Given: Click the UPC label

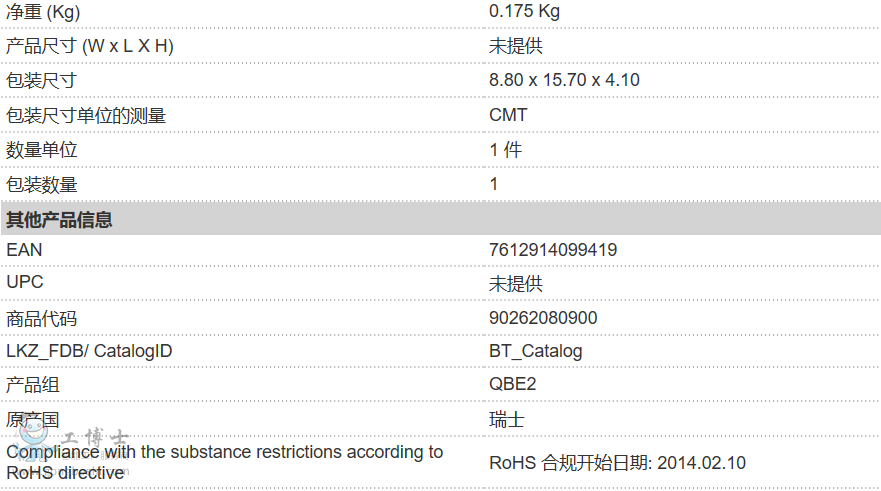Looking at the screenshot, I should tap(25, 283).
